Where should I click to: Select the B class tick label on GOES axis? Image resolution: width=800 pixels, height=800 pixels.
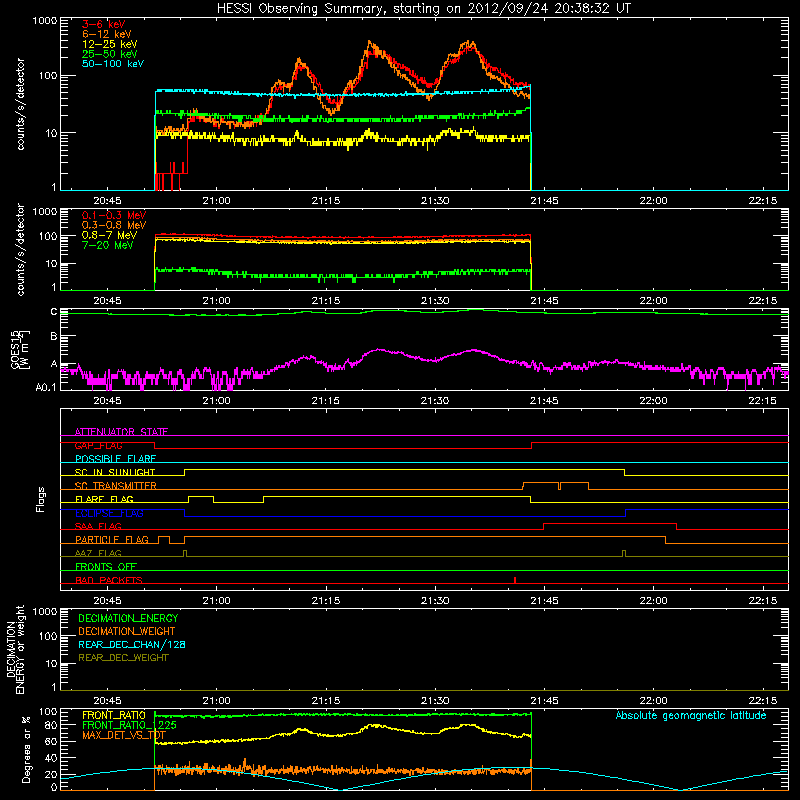[54, 337]
